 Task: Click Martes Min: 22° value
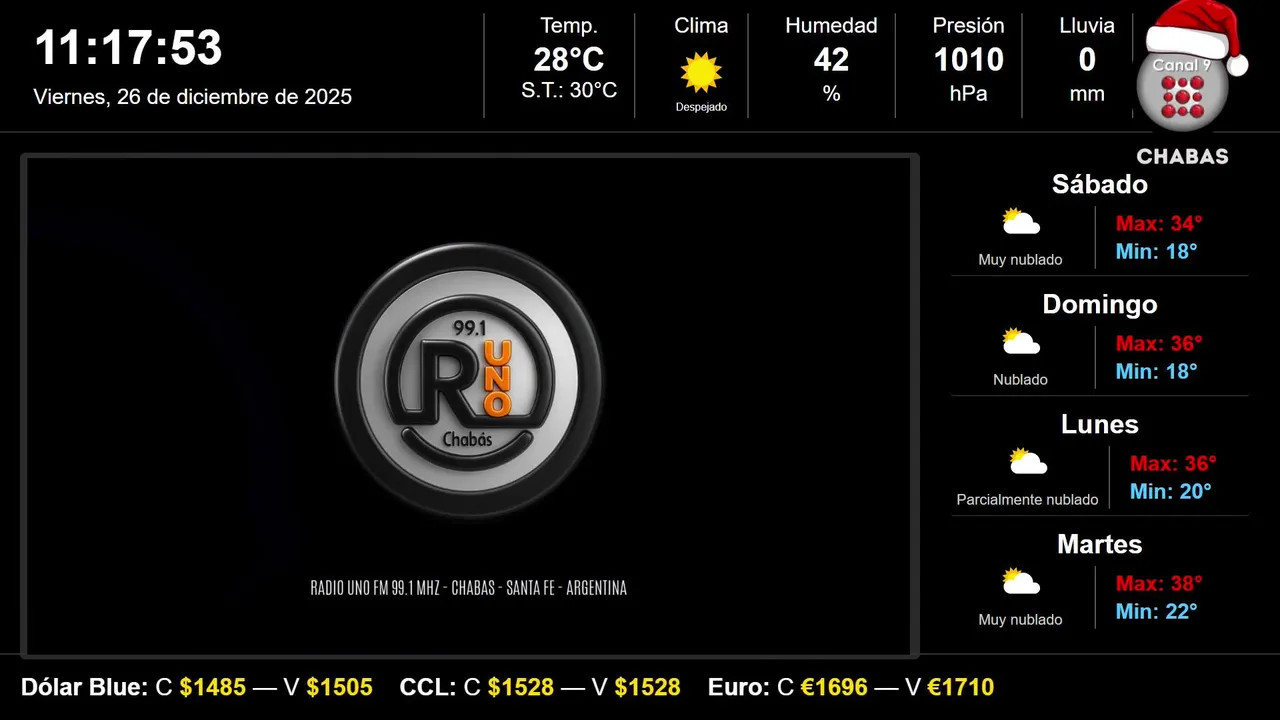[x=1157, y=611]
